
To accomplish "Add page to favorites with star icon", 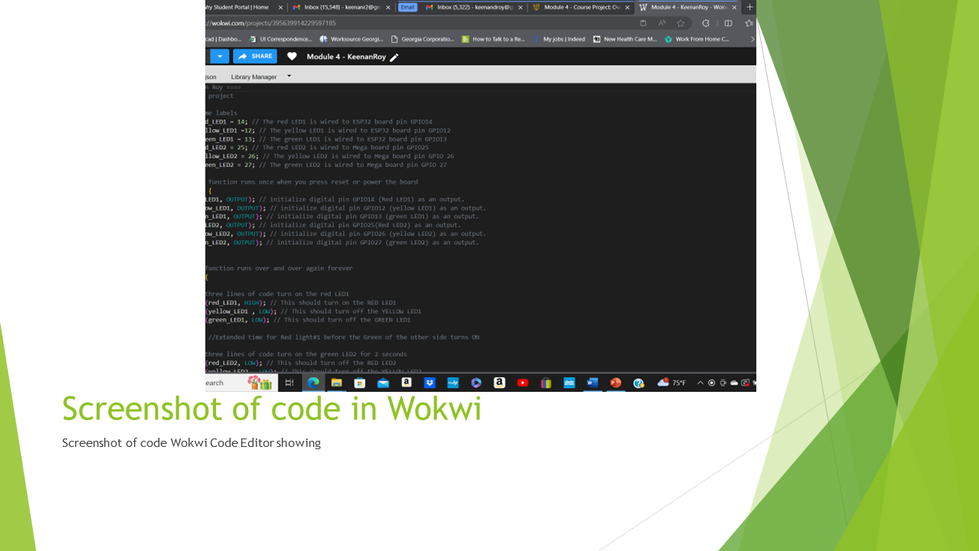I will (681, 23).
